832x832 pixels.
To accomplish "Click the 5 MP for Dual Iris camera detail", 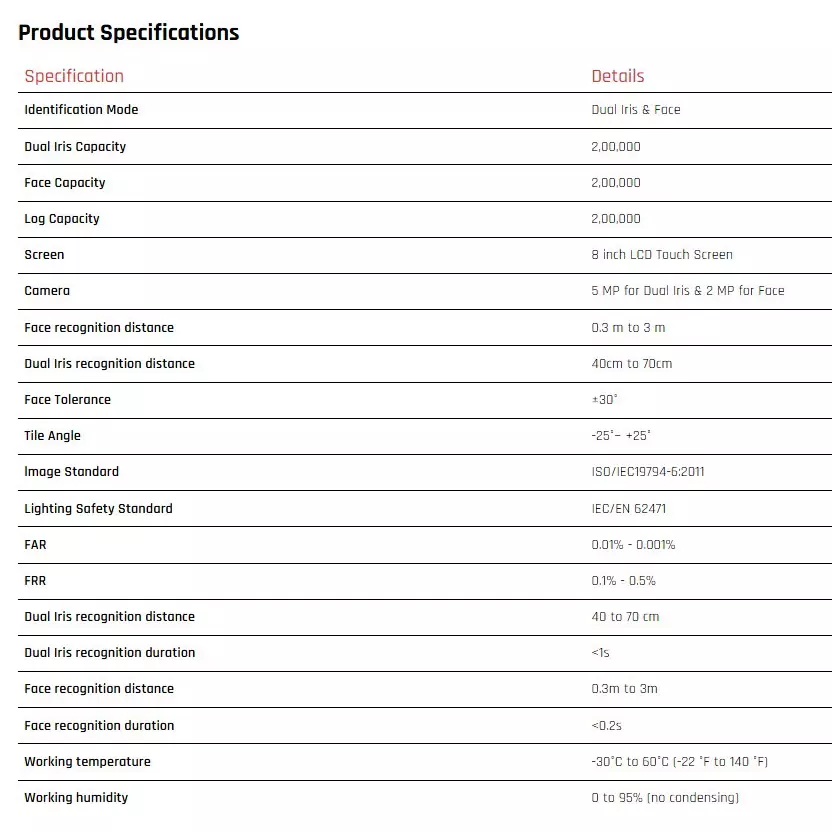I will 688,291.
